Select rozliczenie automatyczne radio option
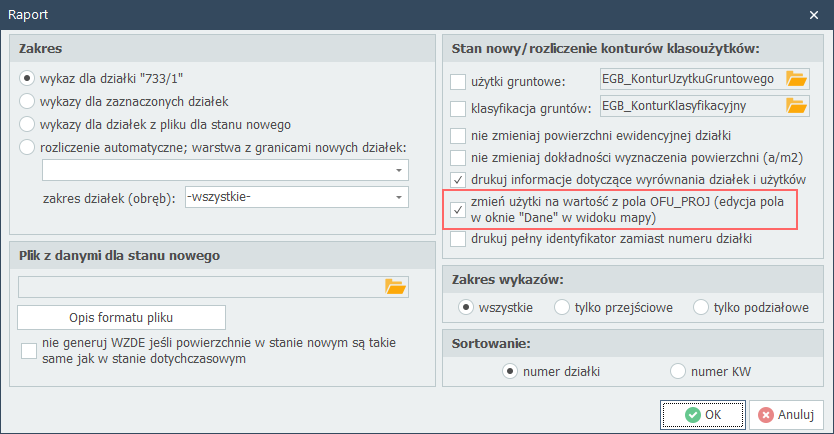The image size is (834, 434). 27,148
